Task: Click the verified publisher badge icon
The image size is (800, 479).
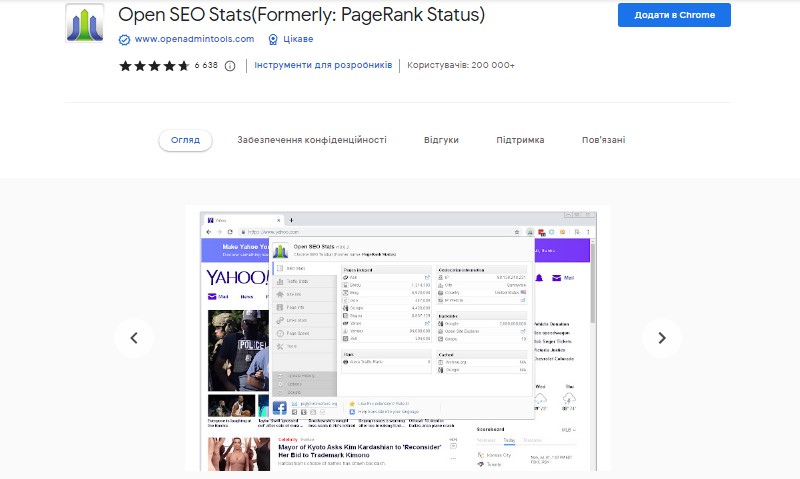Action: tap(124, 40)
